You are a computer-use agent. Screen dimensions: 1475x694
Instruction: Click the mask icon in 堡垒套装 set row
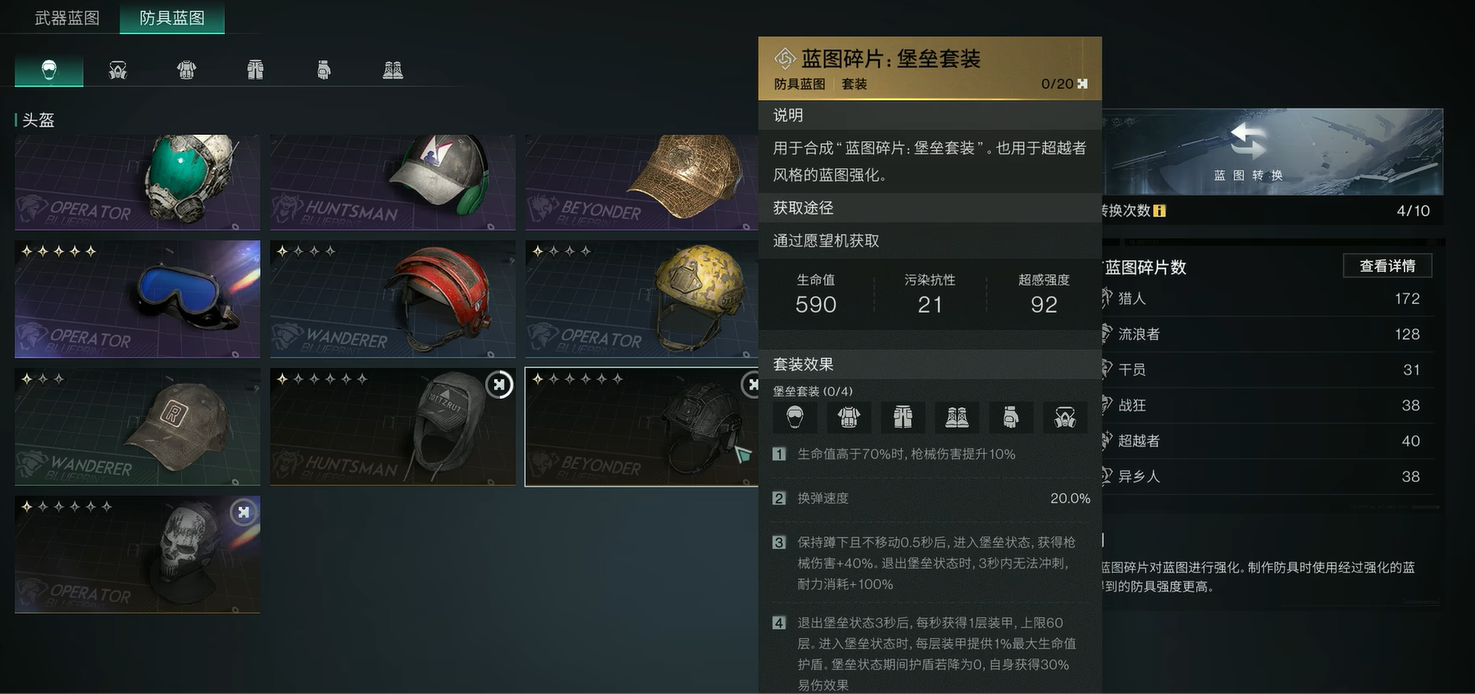click(x=1065, y=417)
